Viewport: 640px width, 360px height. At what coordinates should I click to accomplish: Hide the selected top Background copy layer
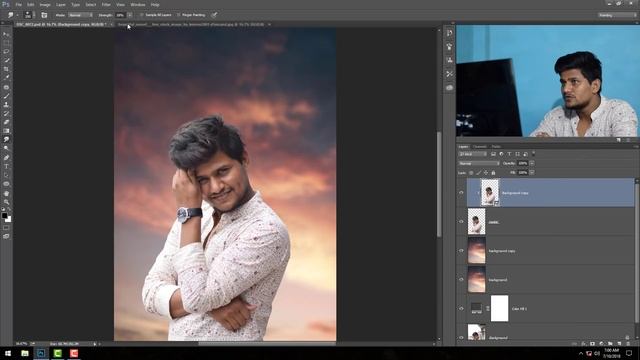pyautogui.click(x=461, y=193)
